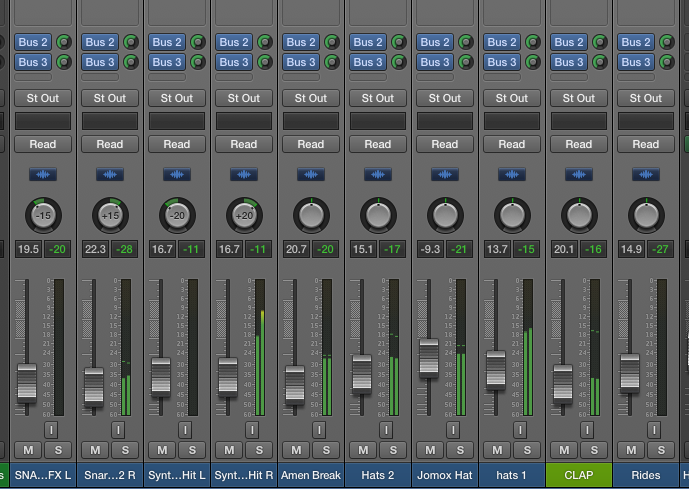The height and width of the screenshot is (489, 689).
Task: Click the waveform icon on Amen Break channel
Action: [x=311, y=174]
